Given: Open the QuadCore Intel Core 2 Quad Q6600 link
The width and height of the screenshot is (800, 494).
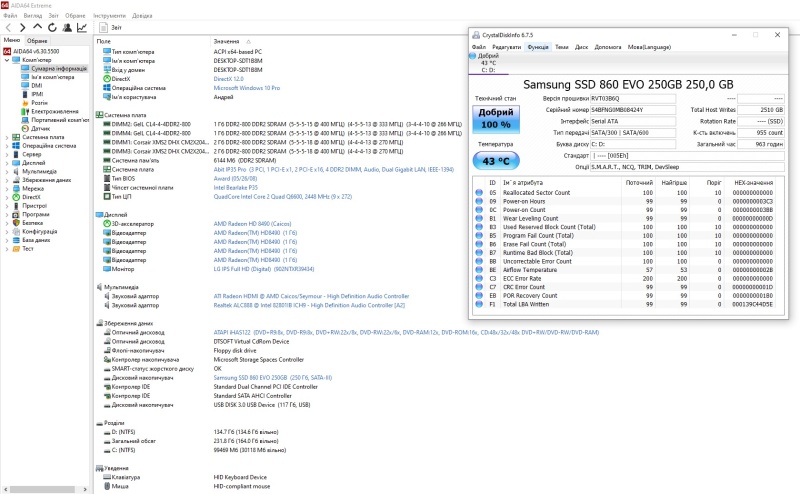Looking at the screenshot, I should (x=283, y=196).
